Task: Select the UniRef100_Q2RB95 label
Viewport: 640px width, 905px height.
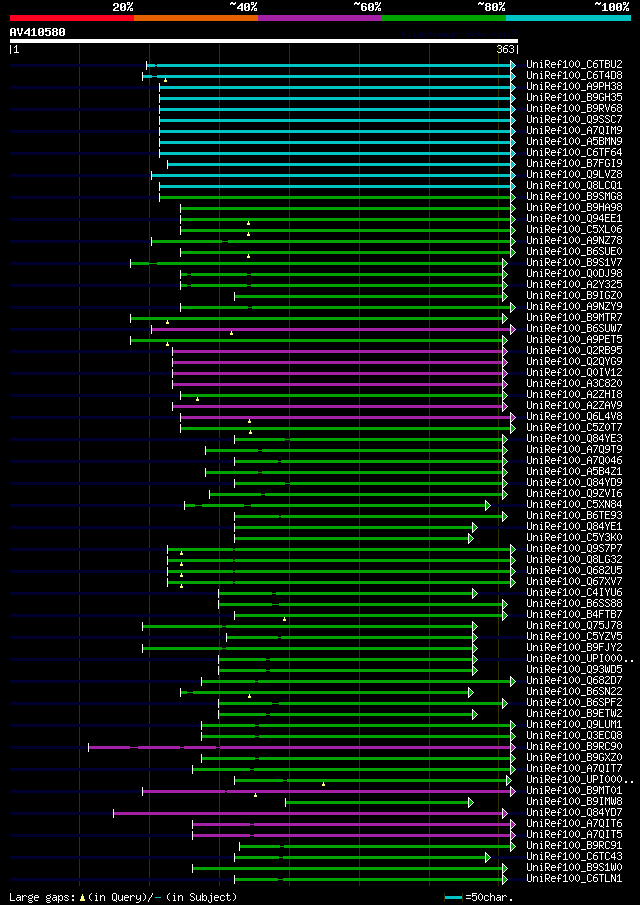Action: point(574,351)
